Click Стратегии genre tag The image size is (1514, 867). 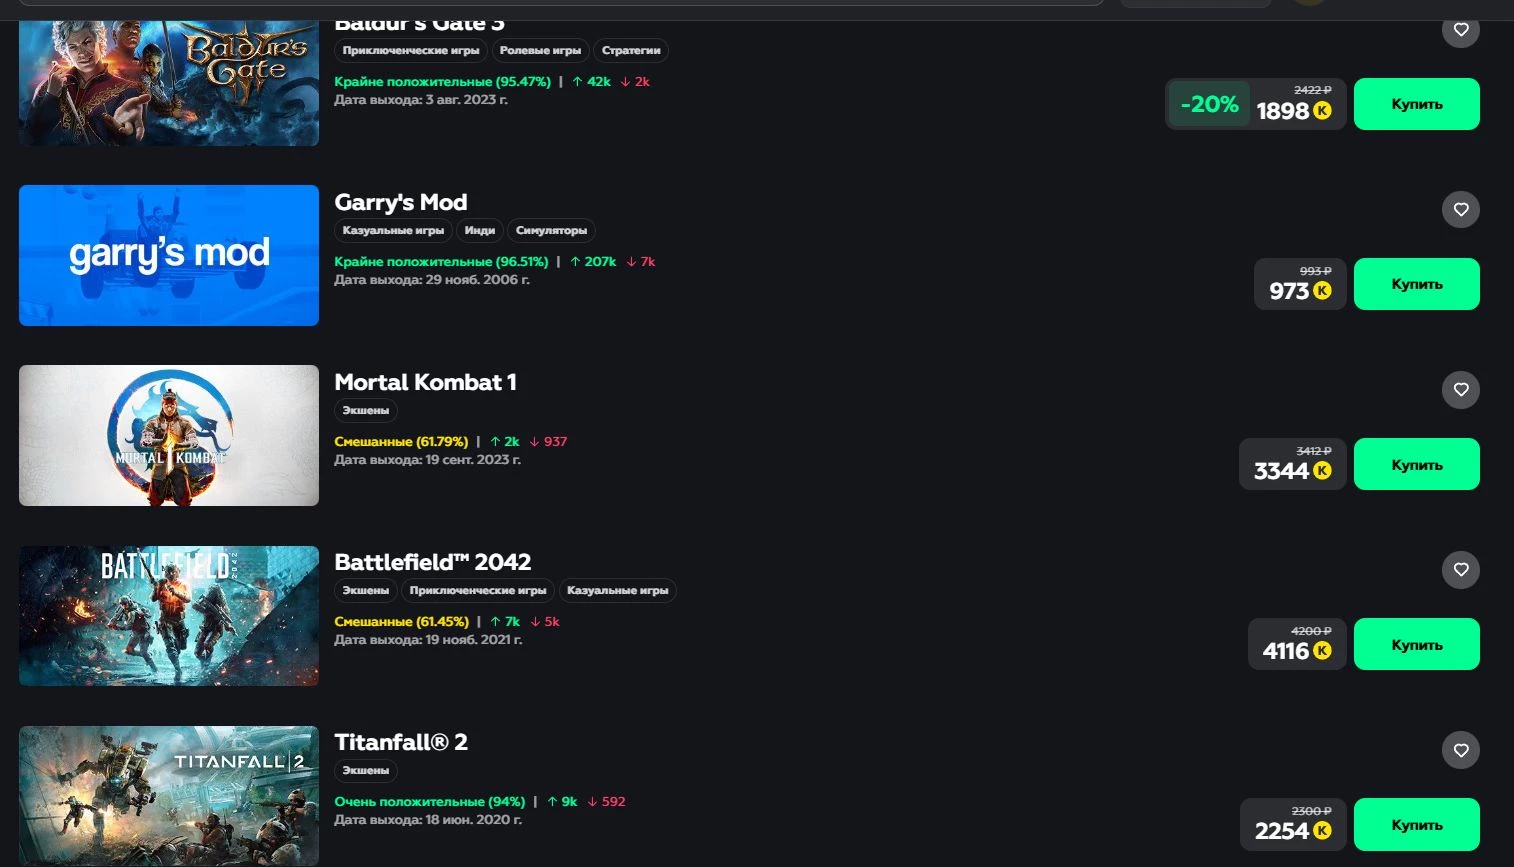pyautogui.click(x=631, y=51)
